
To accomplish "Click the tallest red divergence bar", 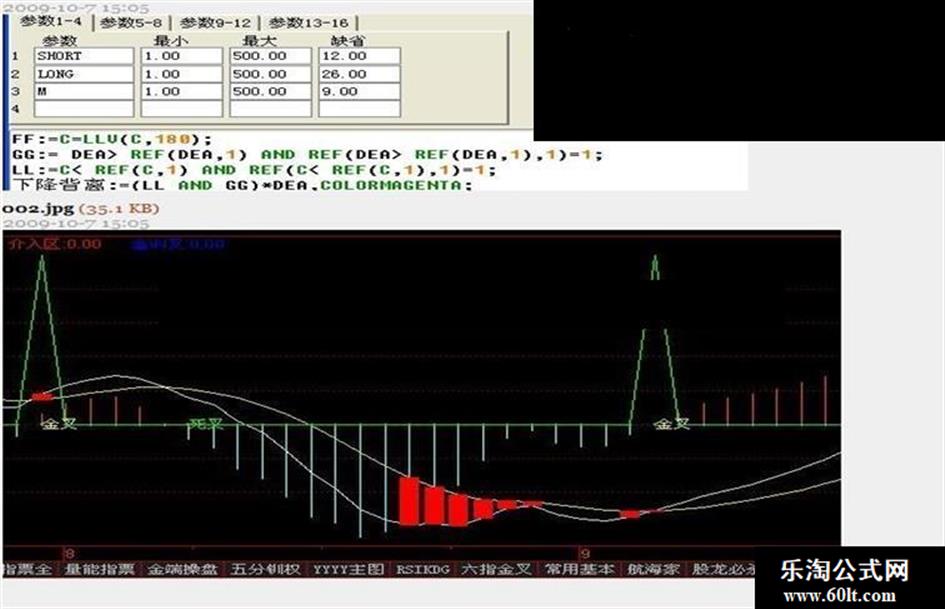I will point(409,501).
